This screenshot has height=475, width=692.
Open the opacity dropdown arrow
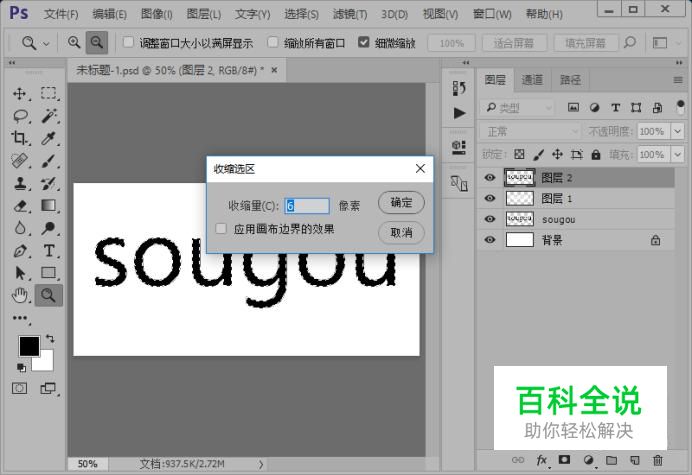click(677, 131)
